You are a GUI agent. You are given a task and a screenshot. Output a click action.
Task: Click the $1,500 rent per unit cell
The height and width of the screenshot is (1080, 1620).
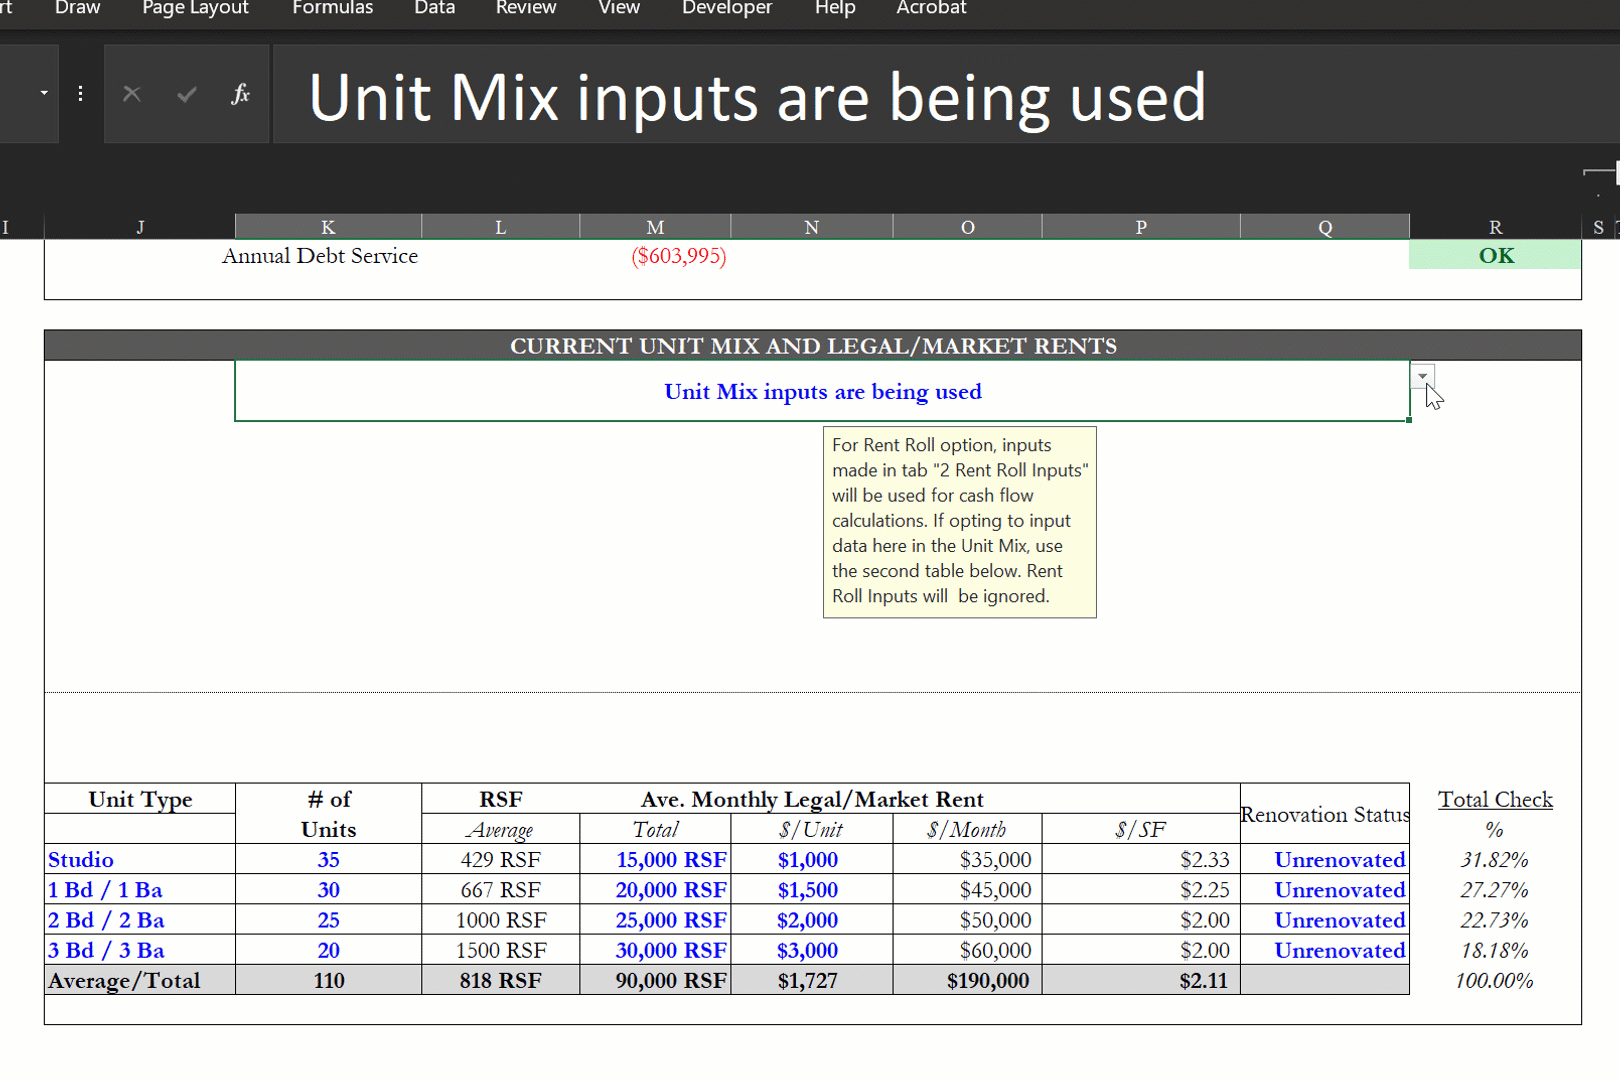click(x=811, y=889)
